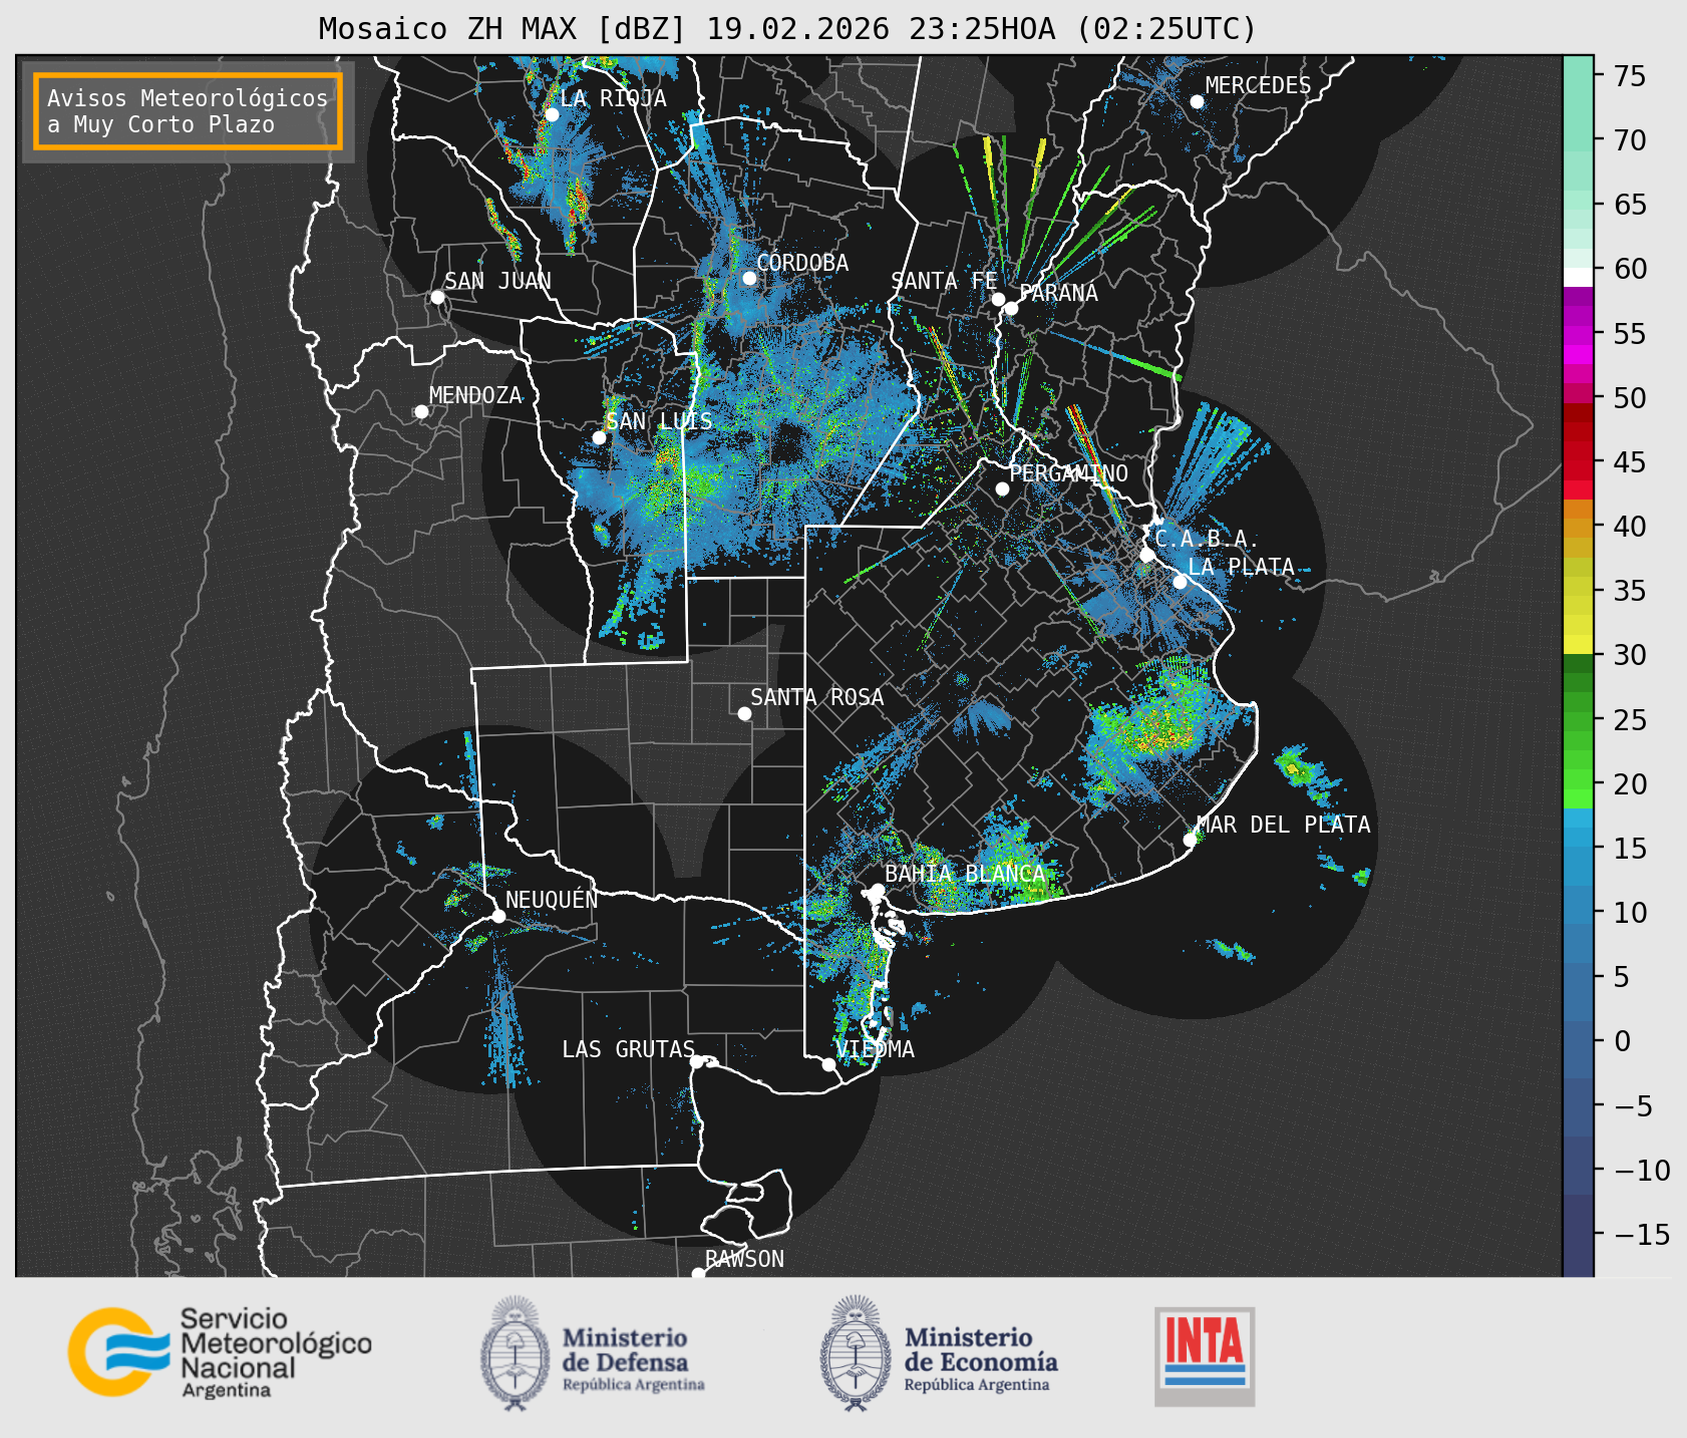Select the La Rioja city marker dot
Image resolution: width=1687 pixels, height=1438 pixels.
pyautogui.click(x=552, y=115)
